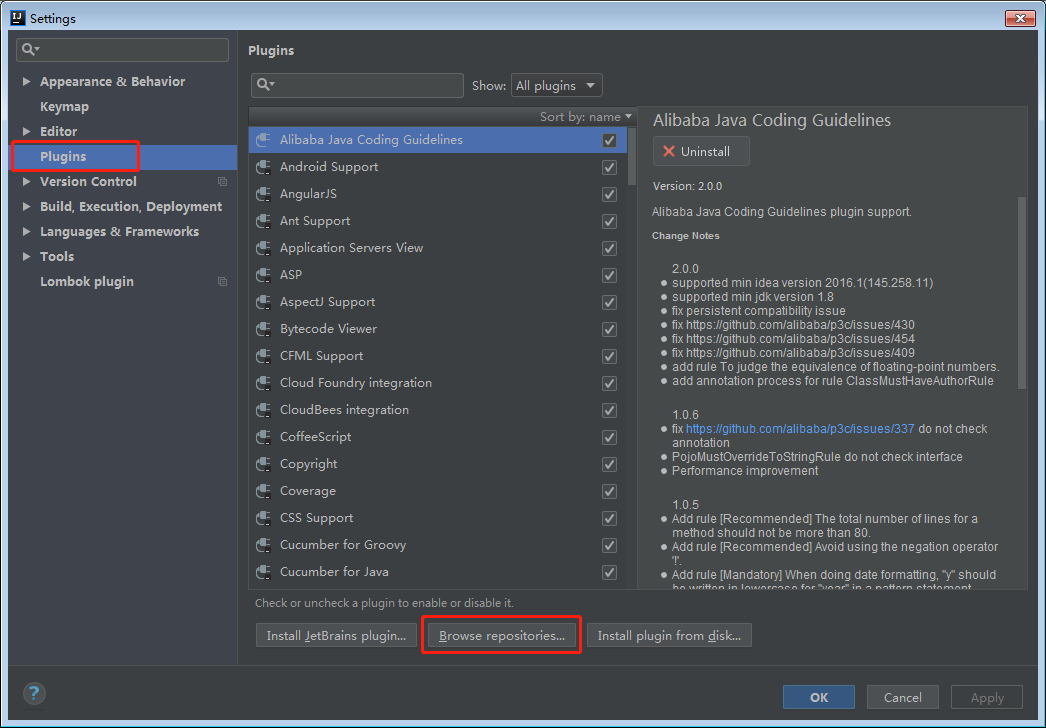Viewport: 1046px width, 728px height.
Task: Disable the Alibaba Java Coding Guidelines checkbox
Action: click(x=609, y=140)
